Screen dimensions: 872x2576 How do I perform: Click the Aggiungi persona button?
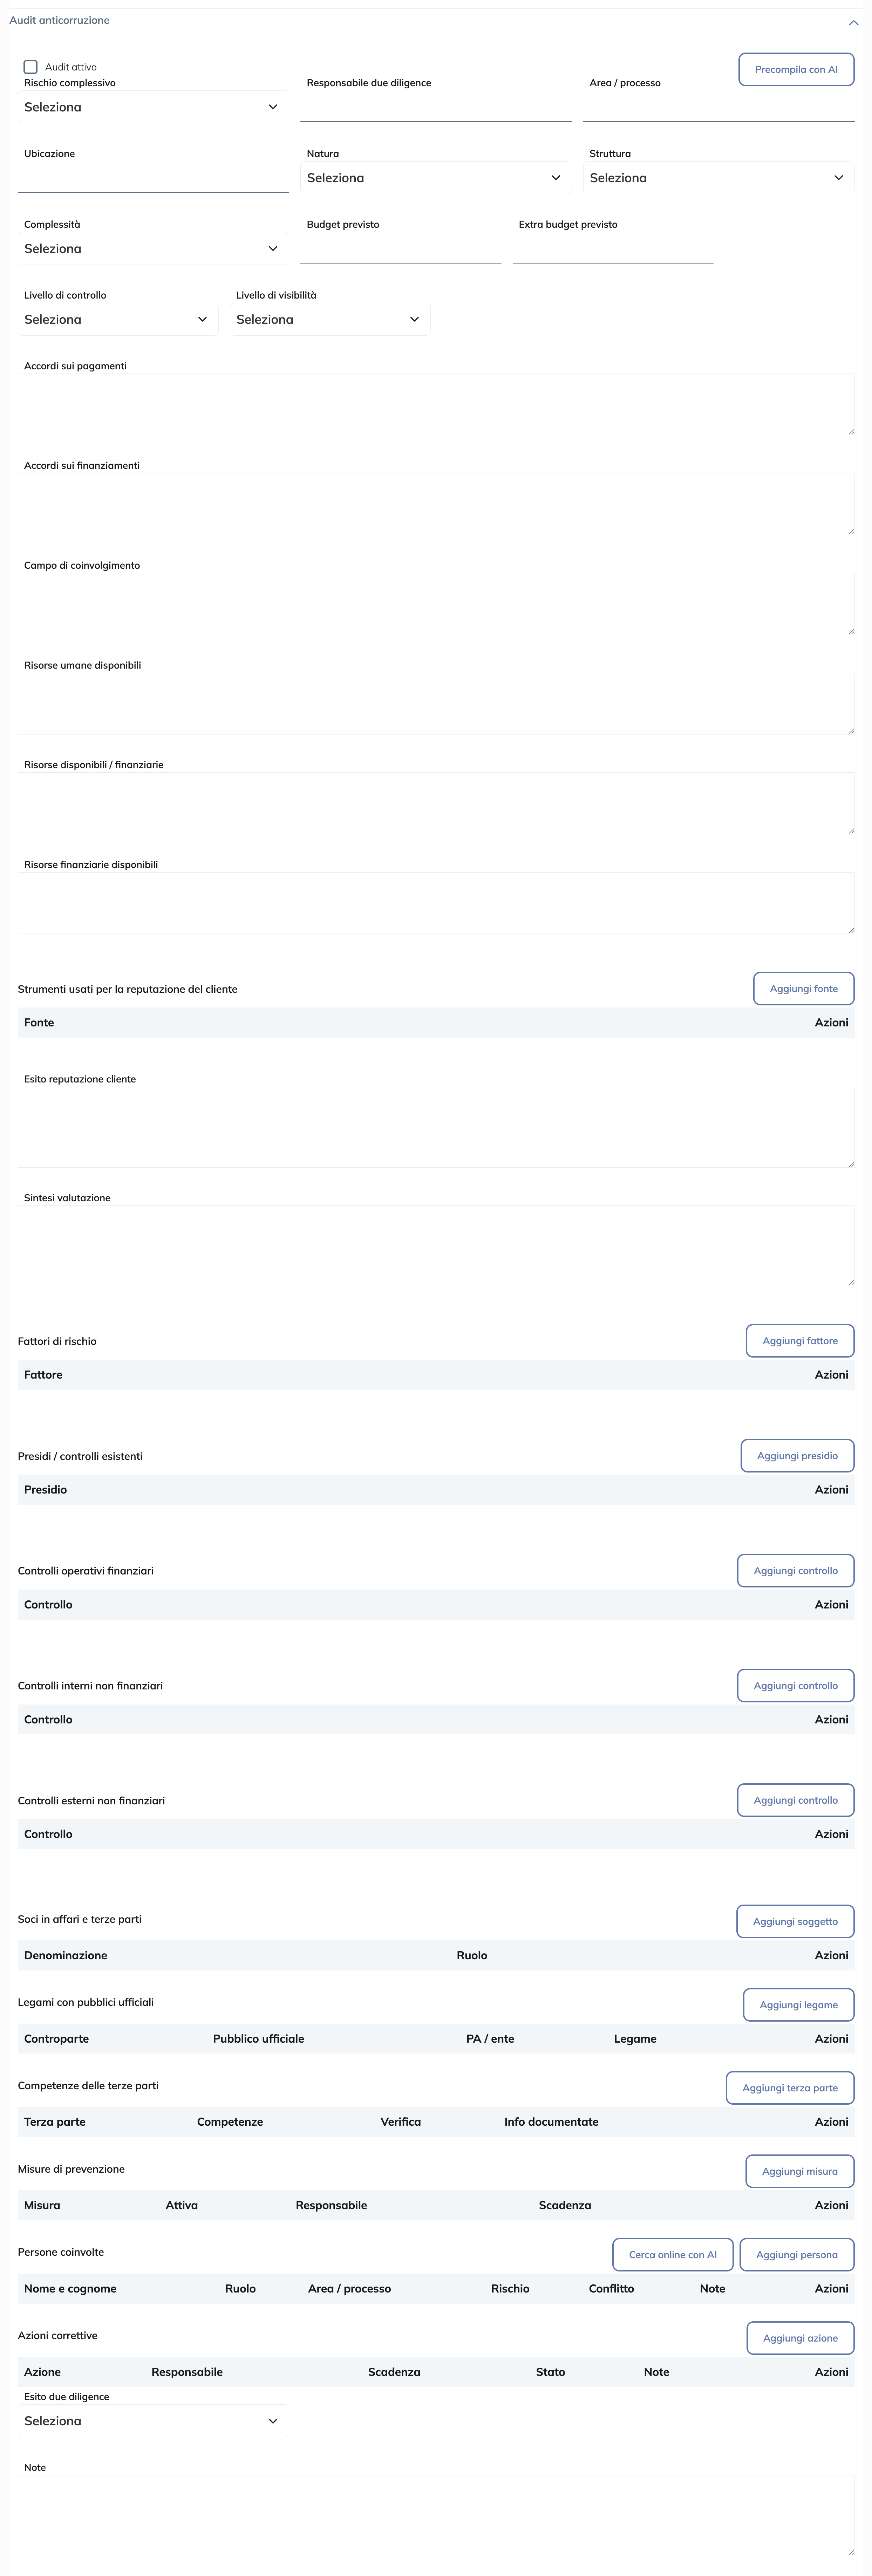click(x=797, y=2255)
